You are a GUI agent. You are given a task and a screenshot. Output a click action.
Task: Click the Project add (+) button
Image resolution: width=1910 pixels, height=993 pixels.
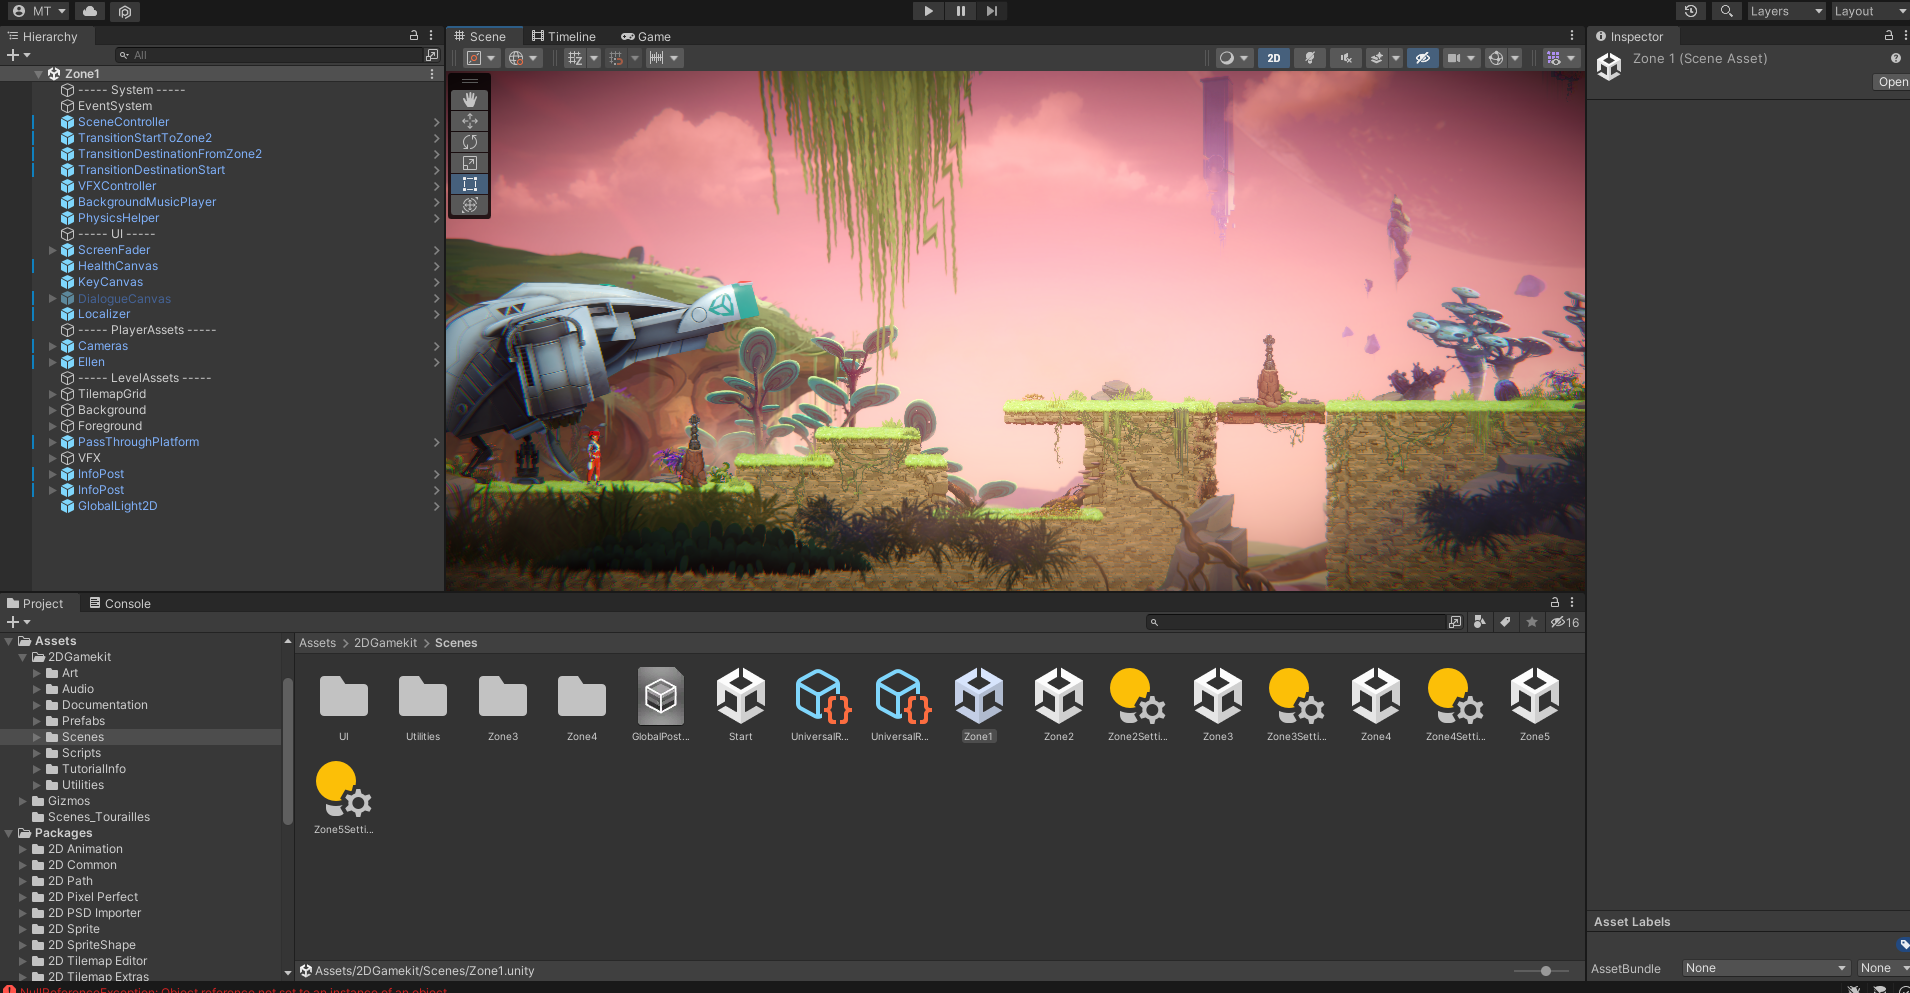tap(18, 622)
